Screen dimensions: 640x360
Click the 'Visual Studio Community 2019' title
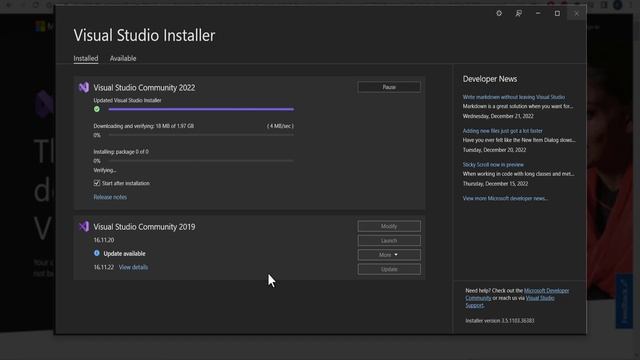coord(144,227)
